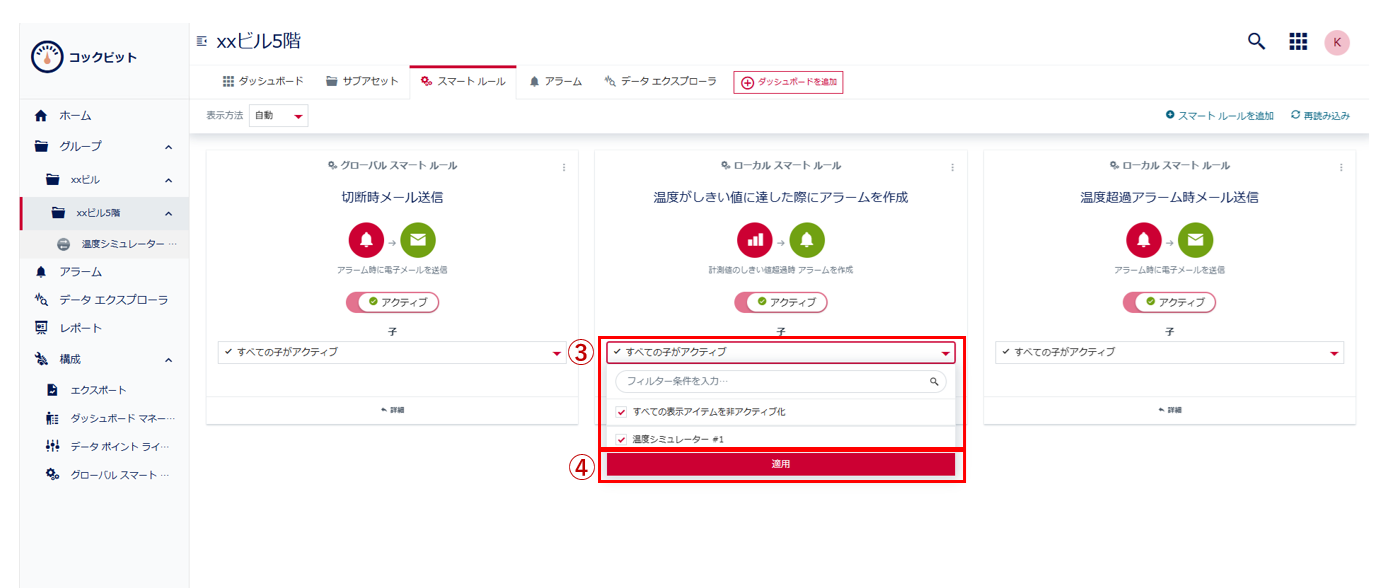Switch to the データ エクスプローラ tab
Viewport: 1390px width, 588px height.
coord(660,82)
